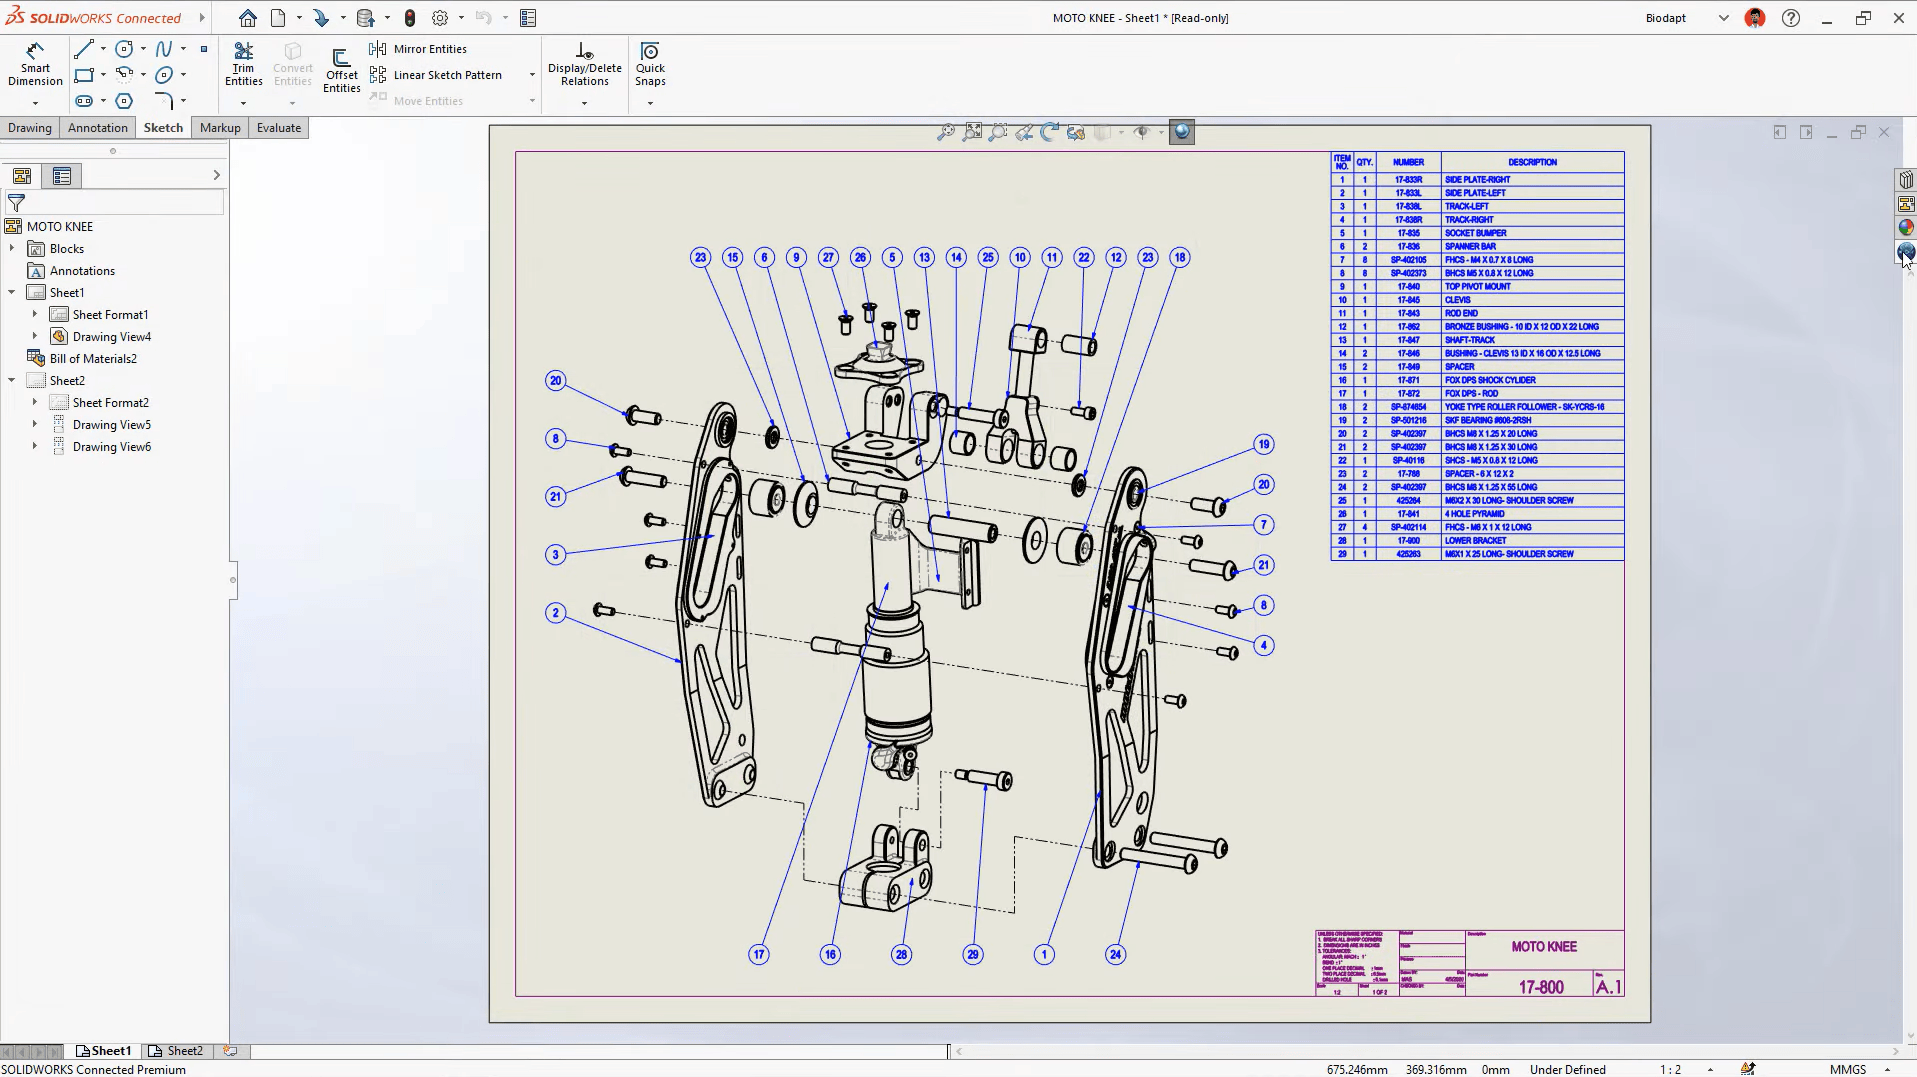Open the Drawing ribbon tab
This screenshot has height=1077, width=1917.
[30, 128]
